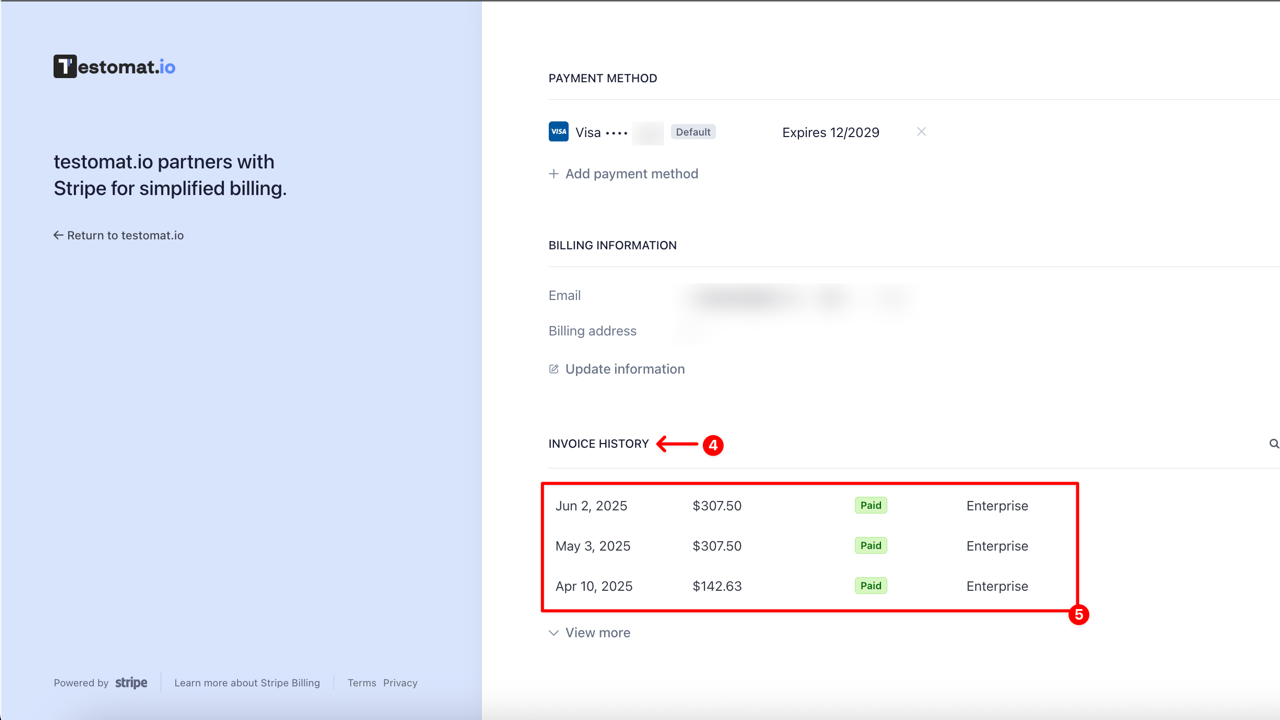The width and height of the screenshot is (1280, 720).
Task: Click the back arrow before Return to testomat.io
Action: pyautogui.click(x=57, y=234)
